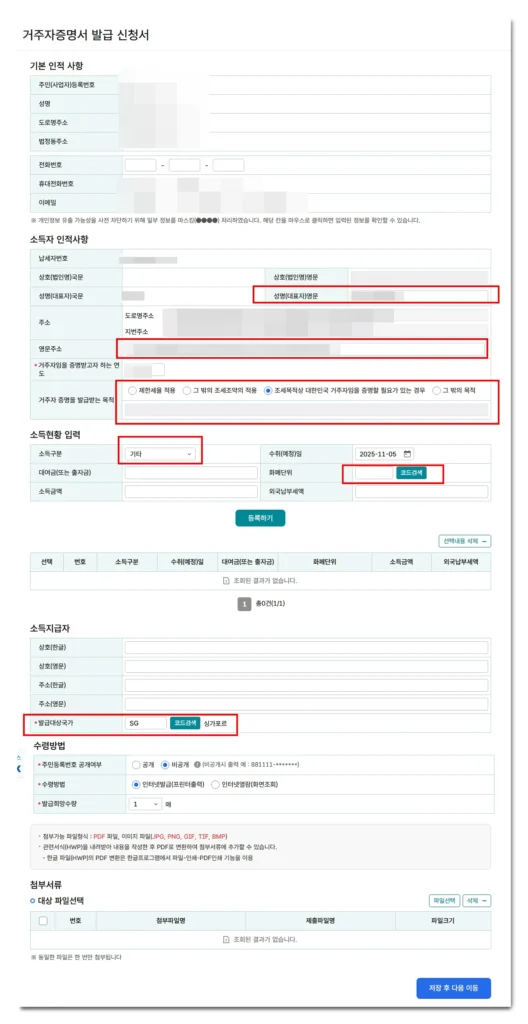Check the select-all box in 첨부서류 table
This screenshot has height=1024, width=528.
(43, 921)
